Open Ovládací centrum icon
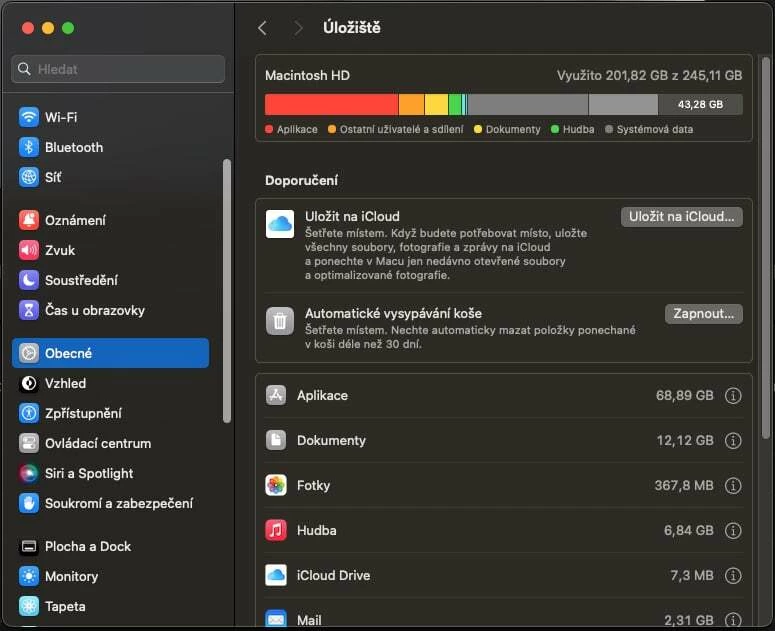This screenshot has height=631, width=775. point(29,443)
